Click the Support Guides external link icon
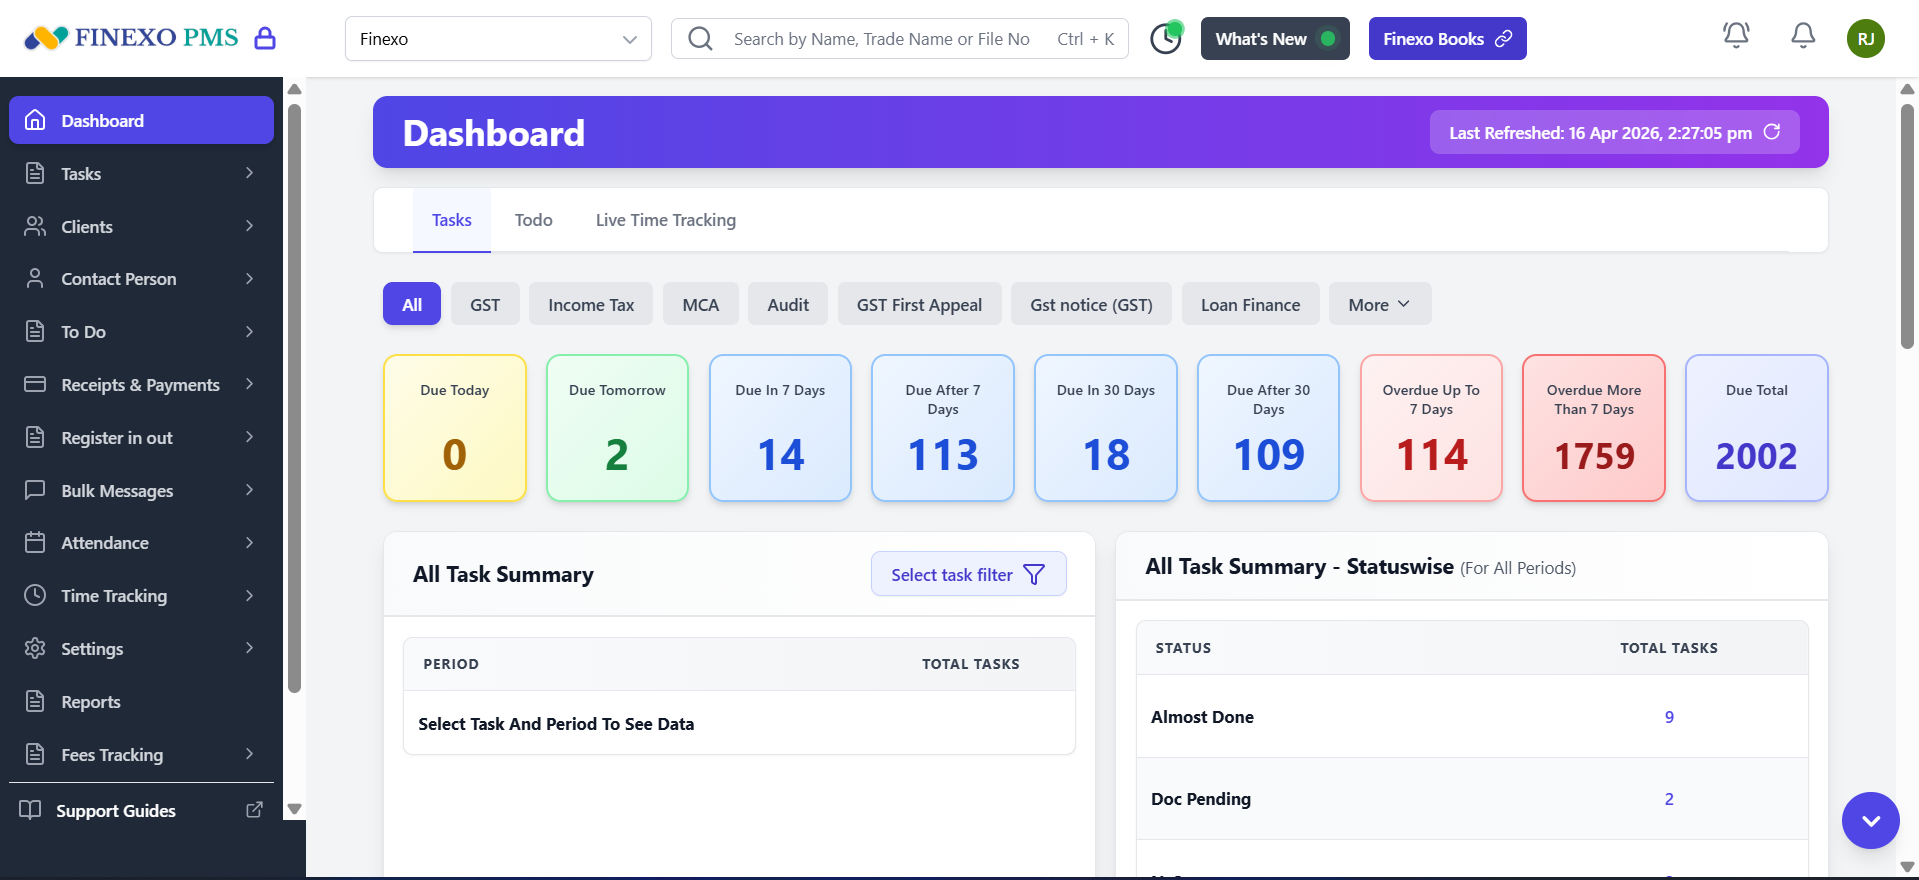1919x880 pixels. 255,810
